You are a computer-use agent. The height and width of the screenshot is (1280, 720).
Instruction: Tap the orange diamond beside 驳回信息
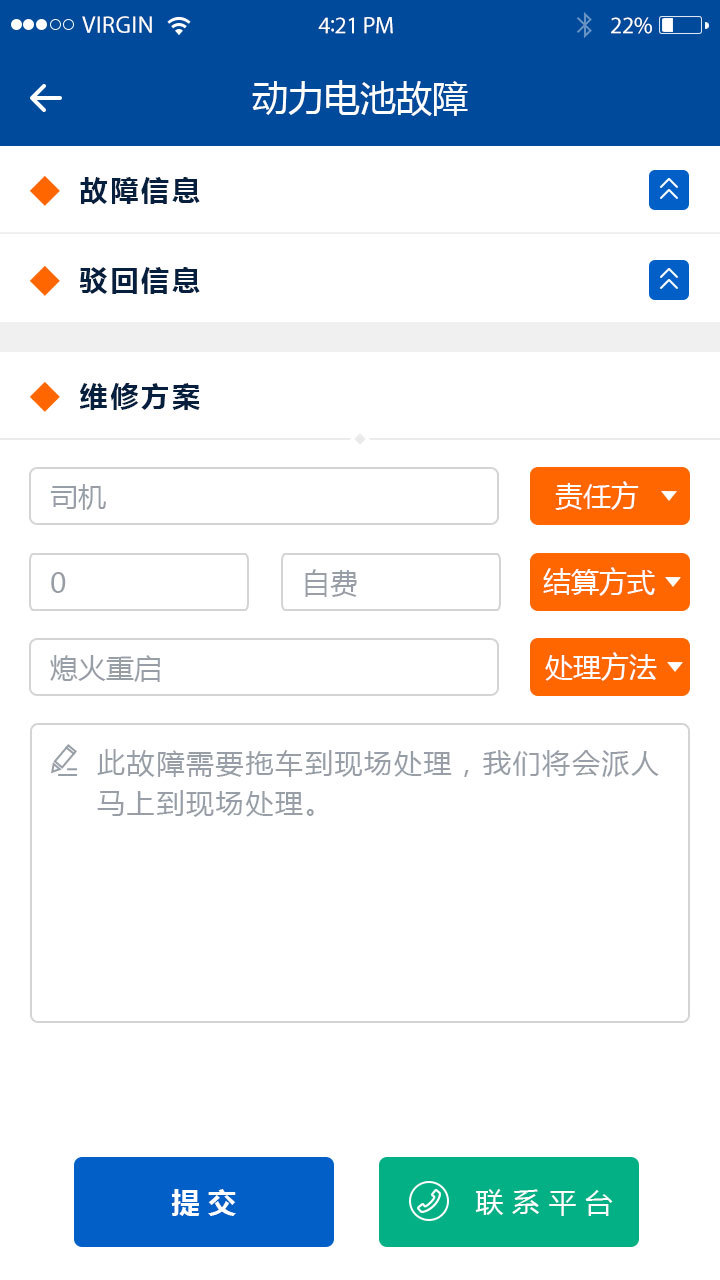click(45, 281)
